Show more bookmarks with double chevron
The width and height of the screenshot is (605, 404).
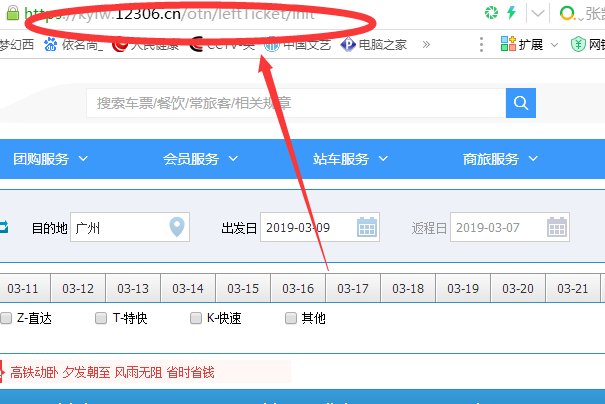tap(426, 45)
